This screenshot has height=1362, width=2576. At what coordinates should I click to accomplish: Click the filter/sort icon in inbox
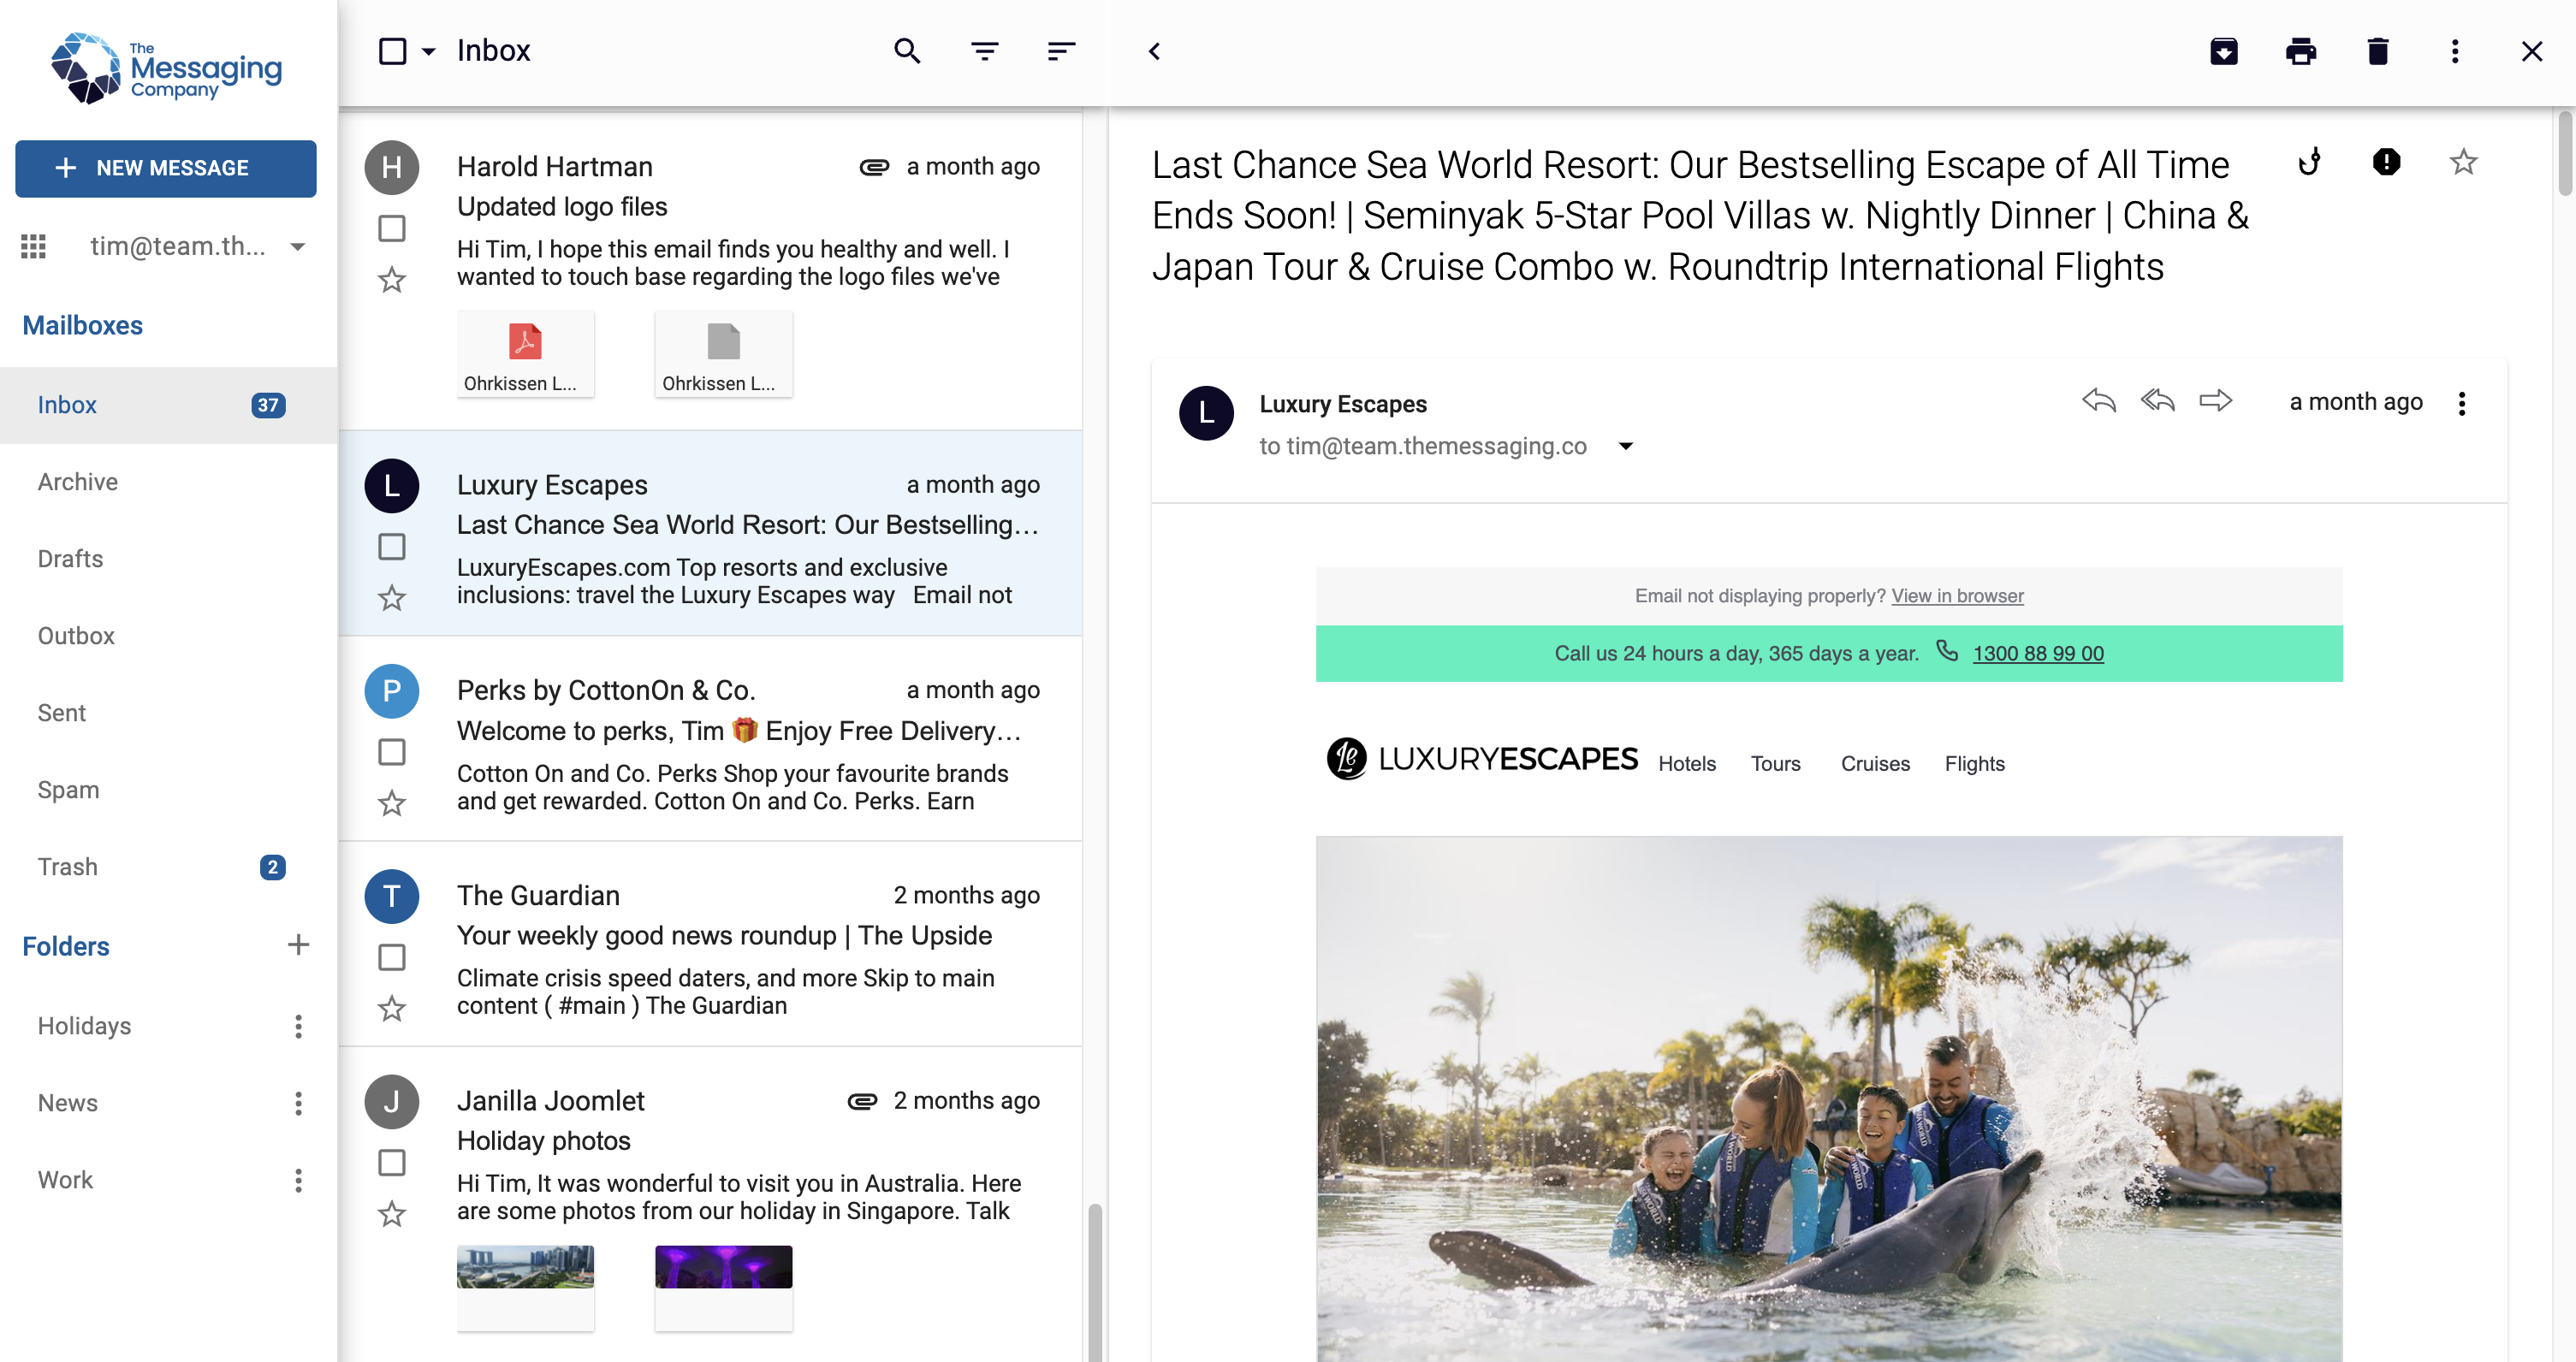point(985,50)
